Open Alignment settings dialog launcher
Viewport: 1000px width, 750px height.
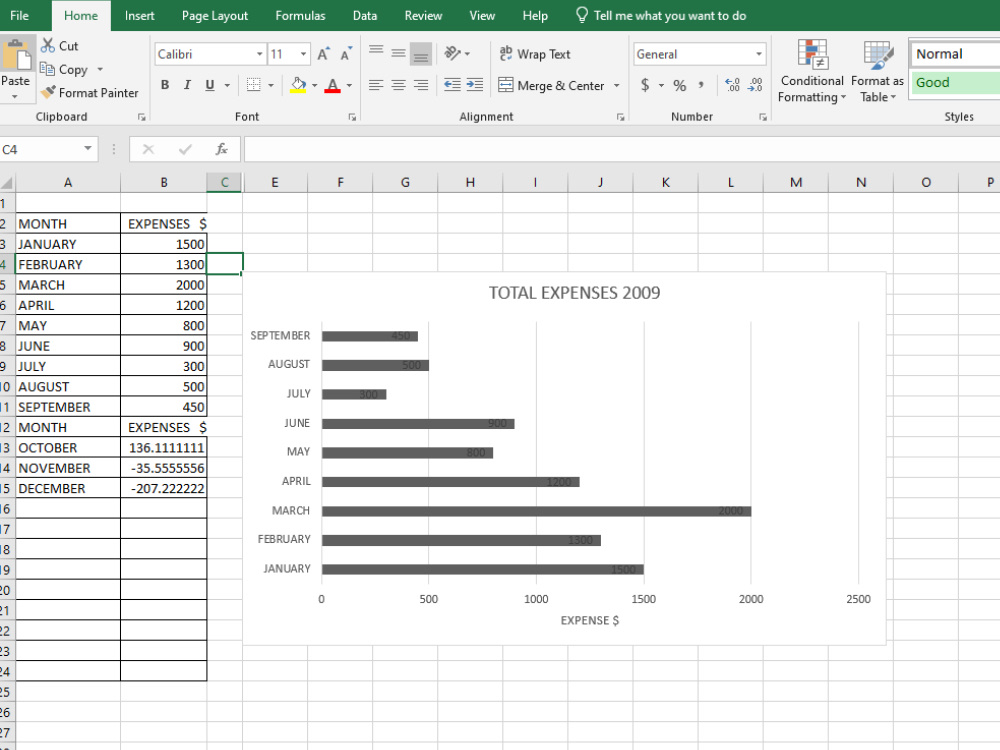(x=620, y=117)
